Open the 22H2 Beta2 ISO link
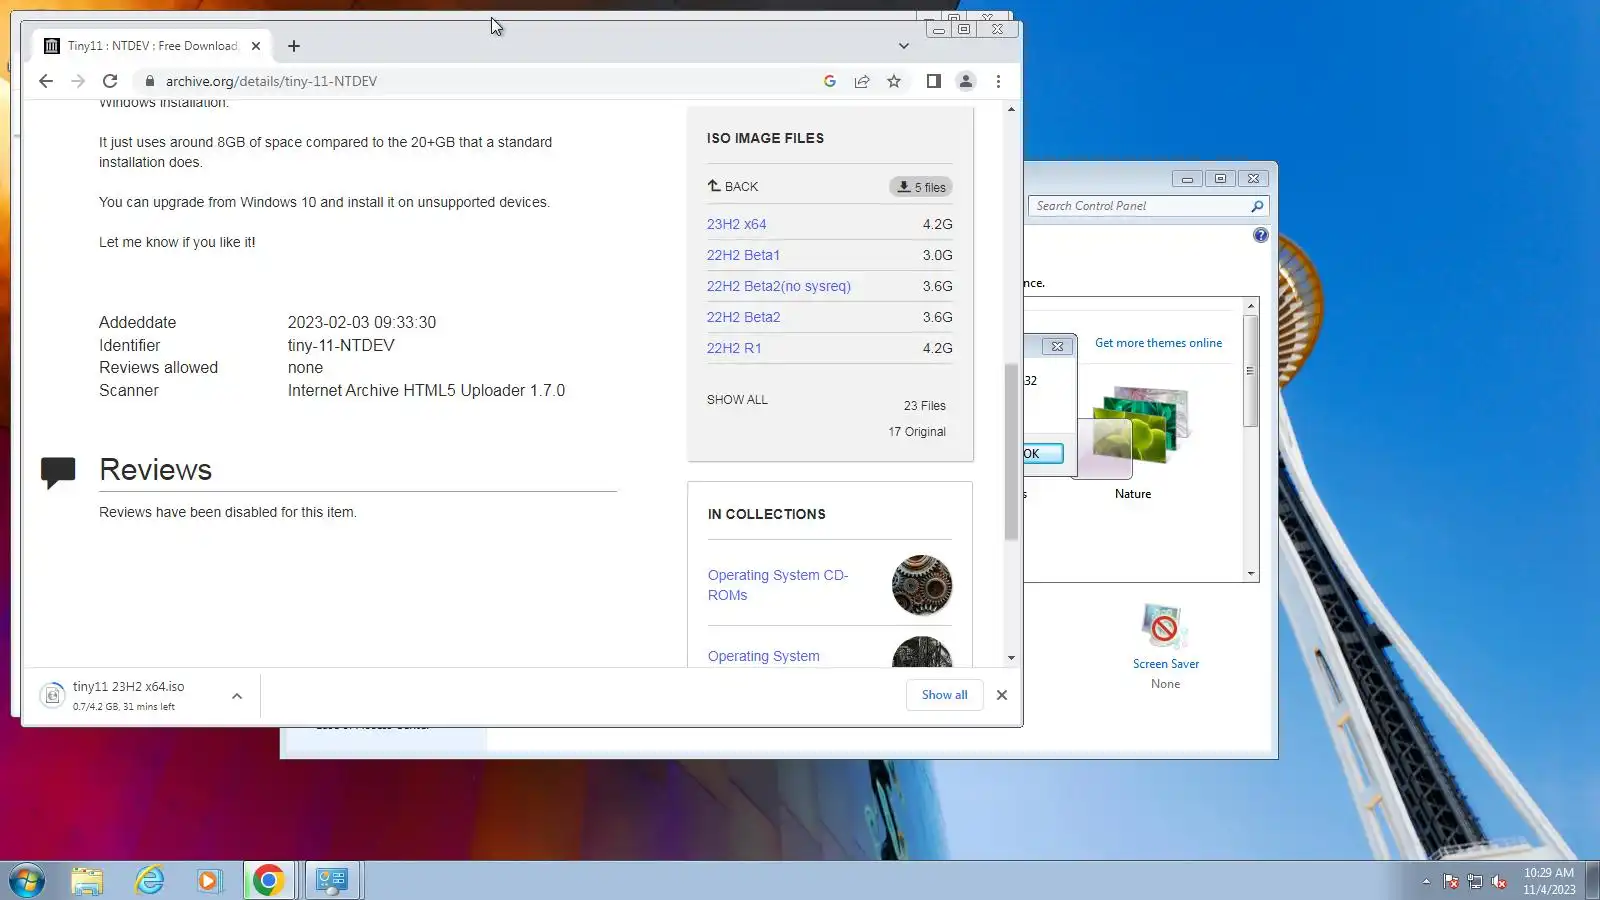This screenshot has height=900, width=1600. [744, 317]
